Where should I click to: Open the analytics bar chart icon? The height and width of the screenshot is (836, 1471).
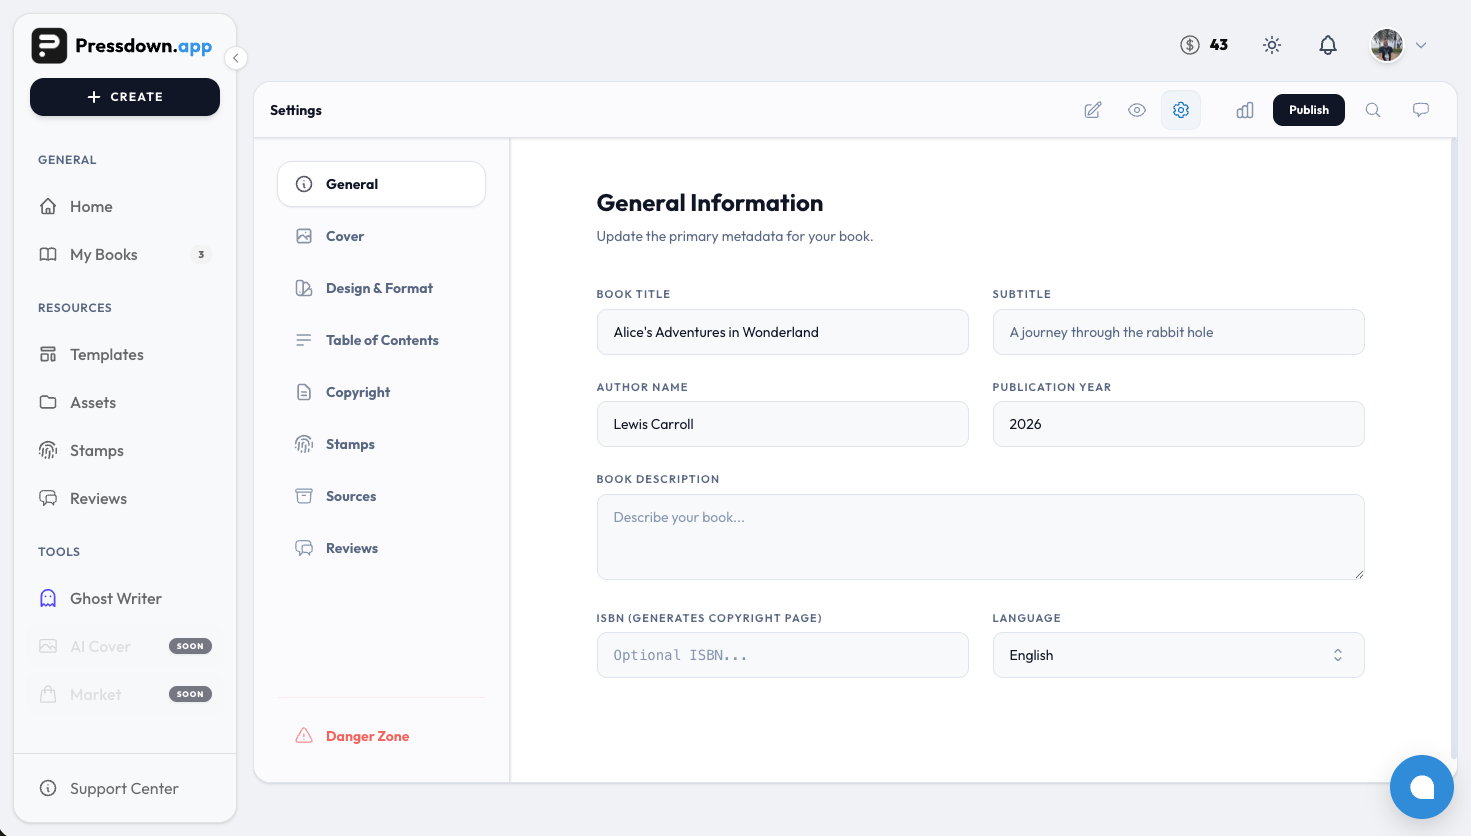pos(1245,110)
